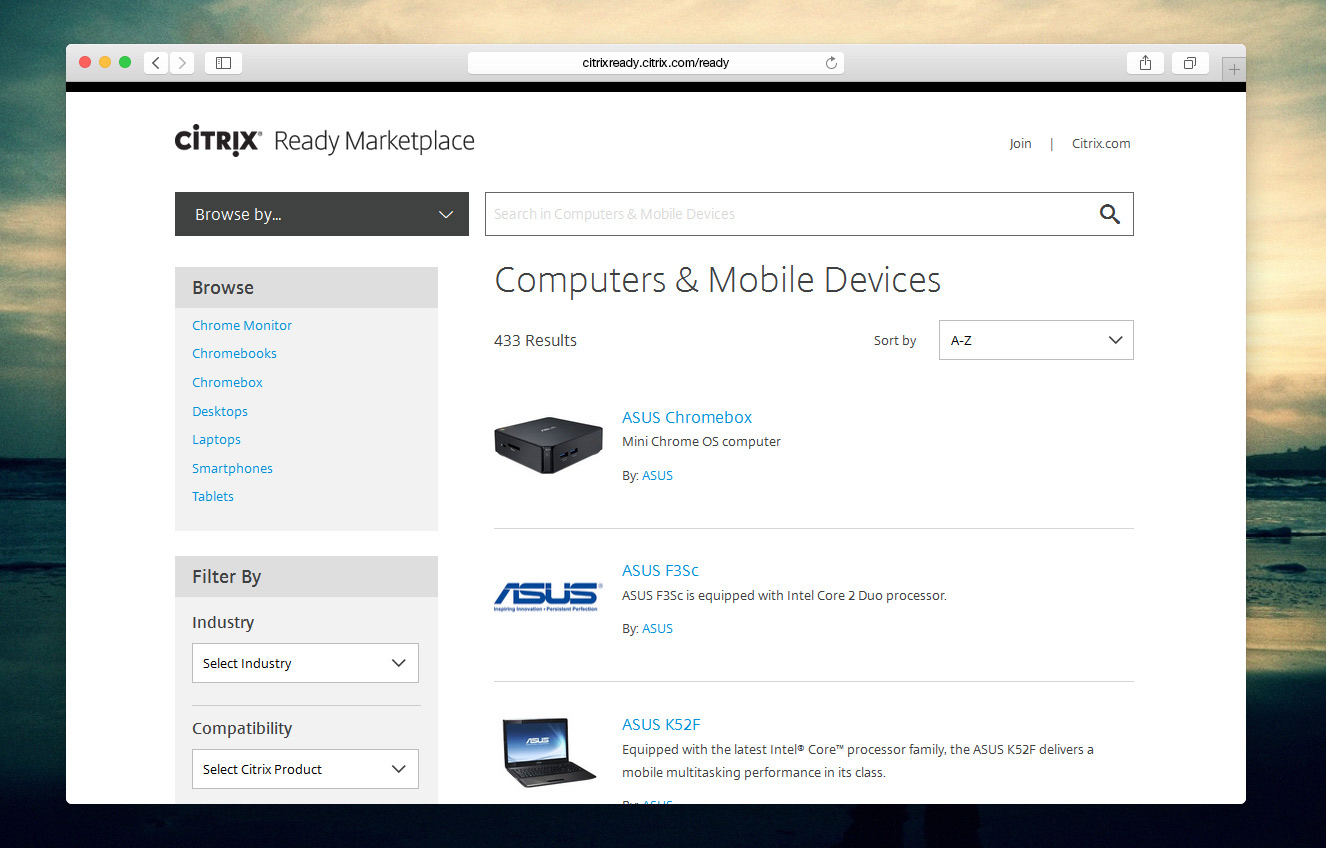Browse the Laptops category

[x=216, y=440]
